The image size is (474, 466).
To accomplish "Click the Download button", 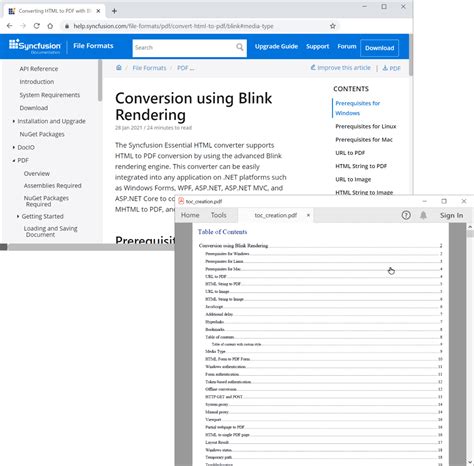I will click(x=379, y=48).
